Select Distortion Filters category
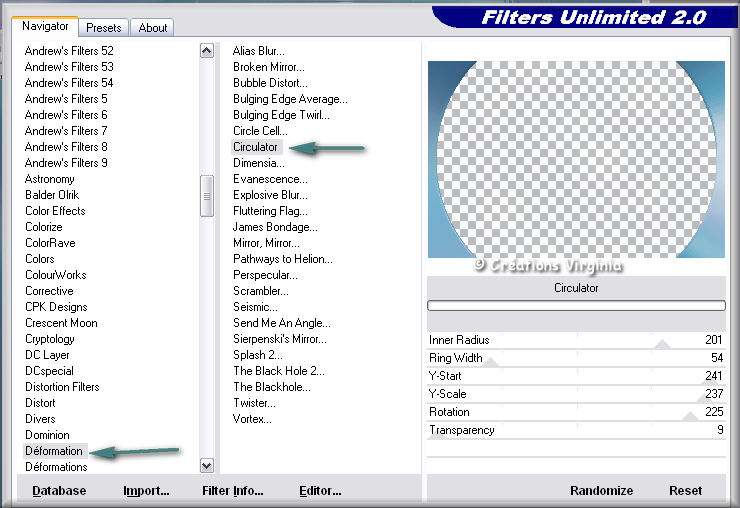Screen dimensions: 740x508 point(62,387)
